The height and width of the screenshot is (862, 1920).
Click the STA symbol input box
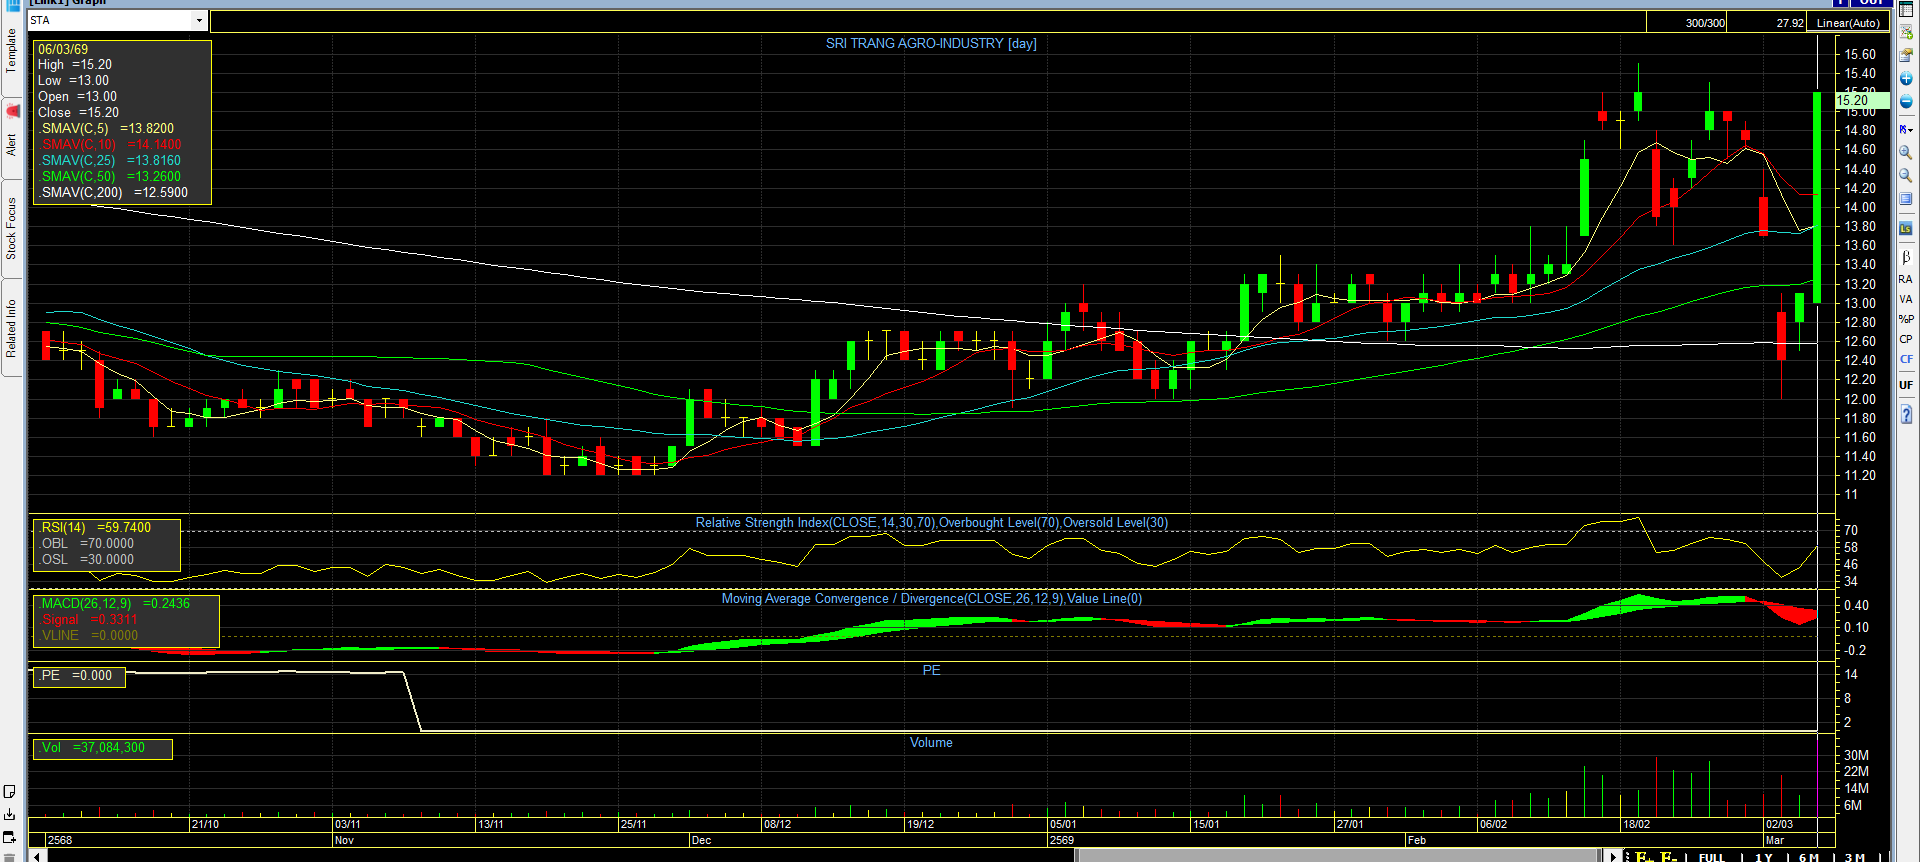click(x=110, y=21)
